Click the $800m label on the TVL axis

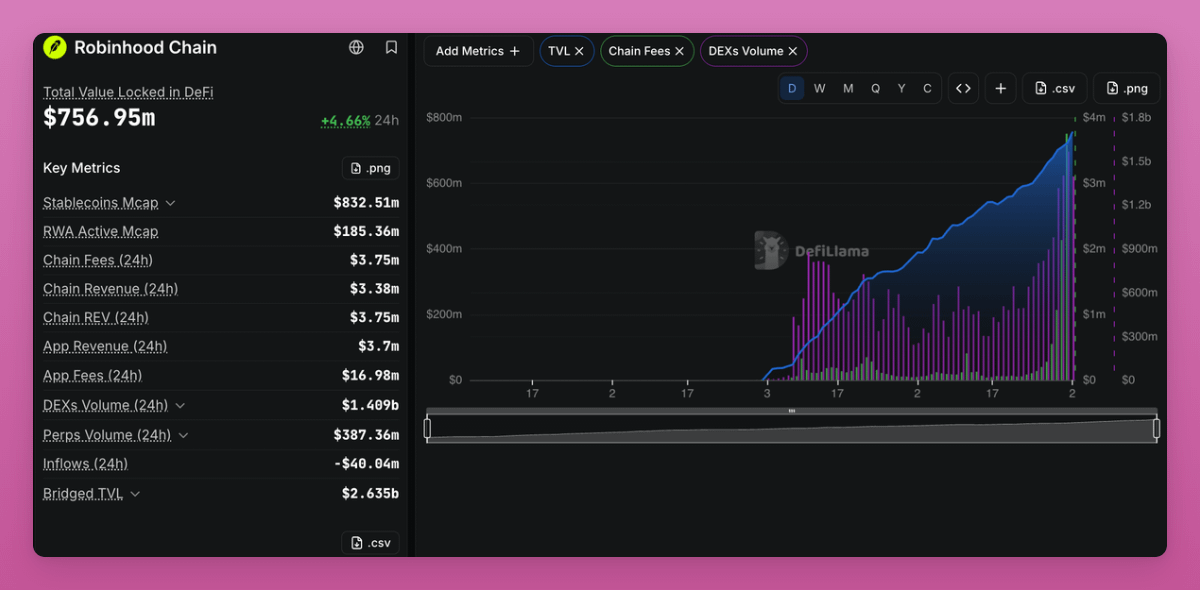444,117
